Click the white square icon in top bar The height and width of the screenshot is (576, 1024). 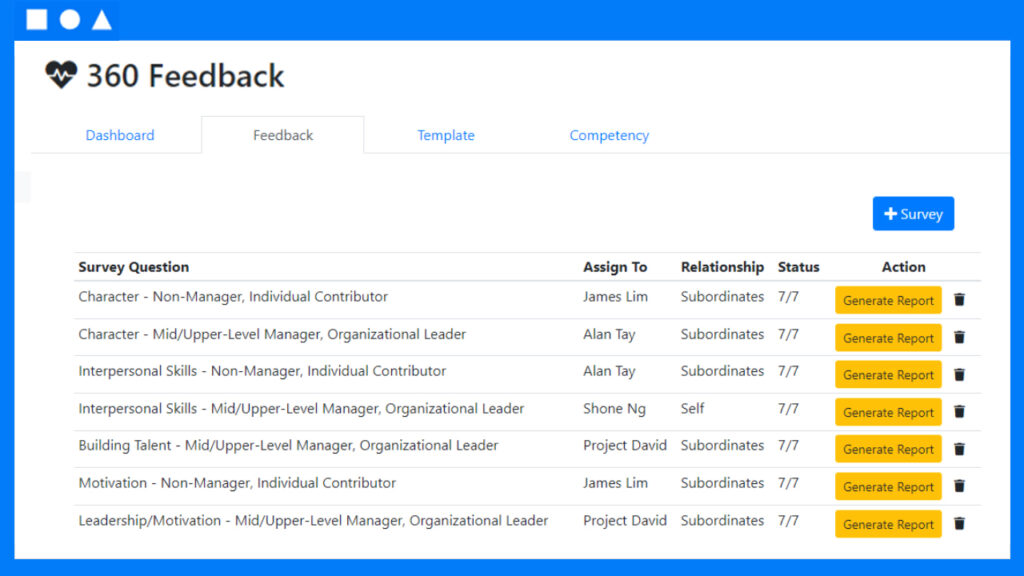pyautogui.click(x=37, y=20)
